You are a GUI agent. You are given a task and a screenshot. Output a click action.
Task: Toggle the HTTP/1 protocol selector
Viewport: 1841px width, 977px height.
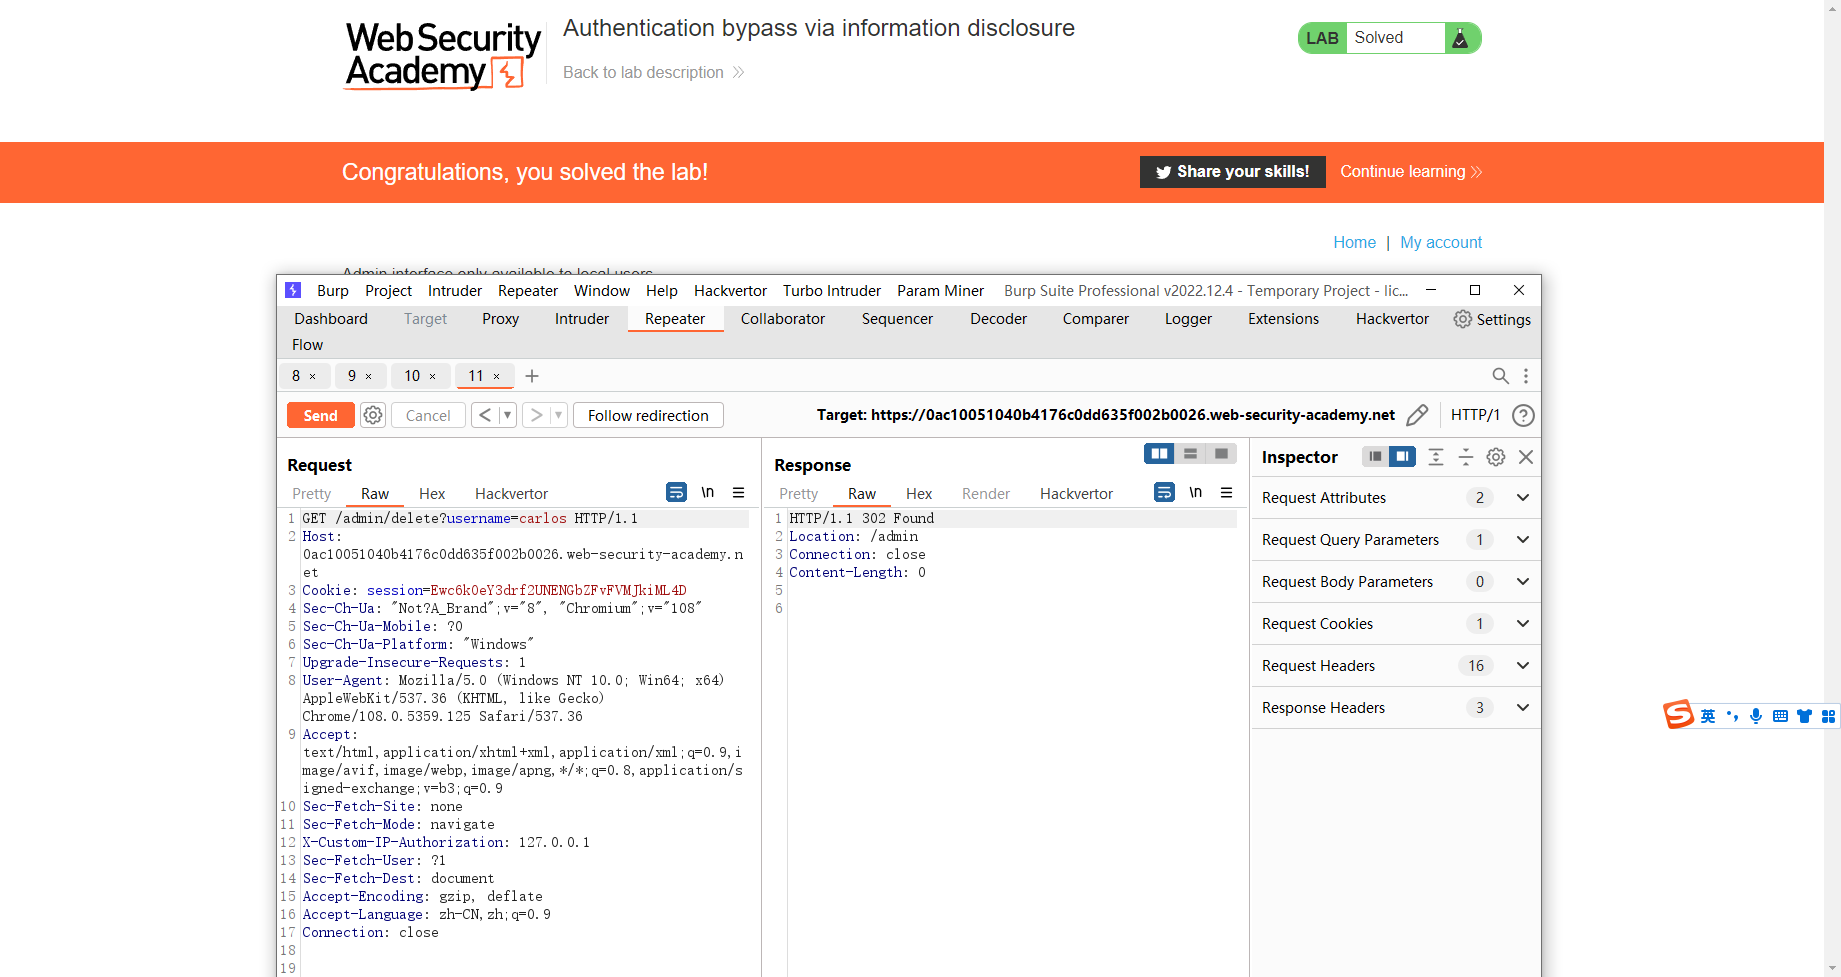coord(1475,415)
